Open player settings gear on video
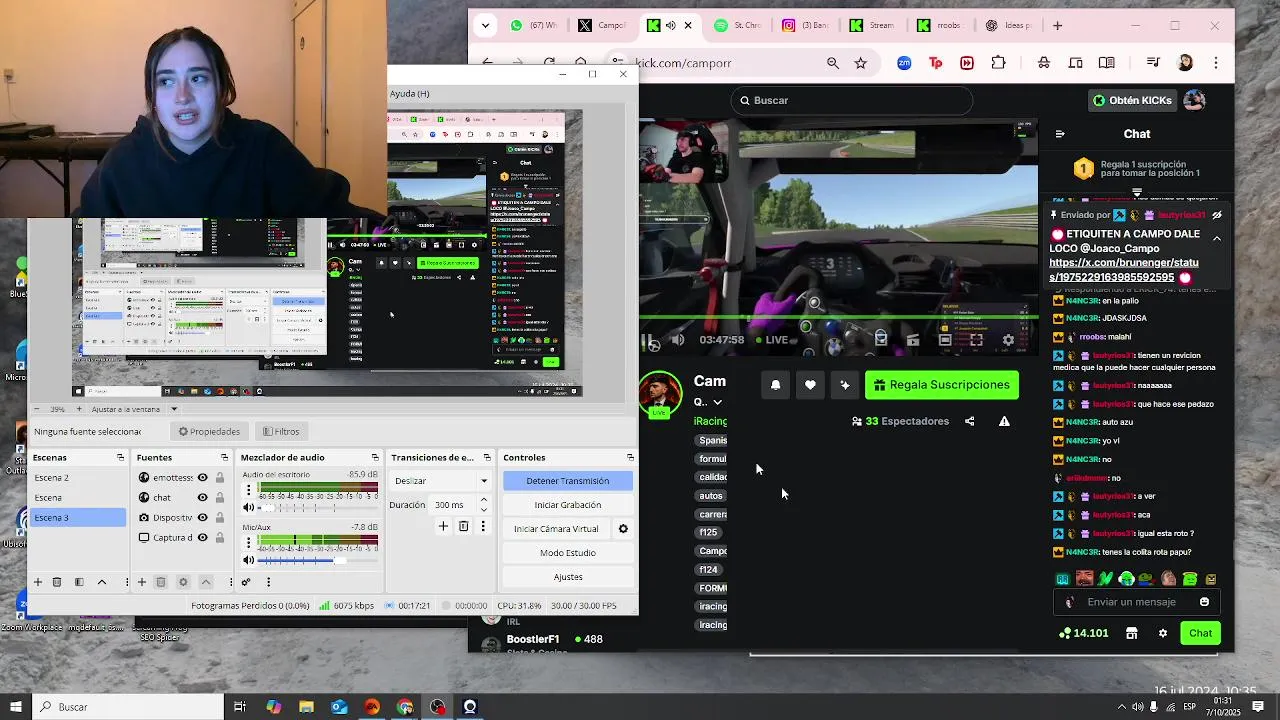The width and height of the screenshot is (1280, 720). [x=1008, y=340]
